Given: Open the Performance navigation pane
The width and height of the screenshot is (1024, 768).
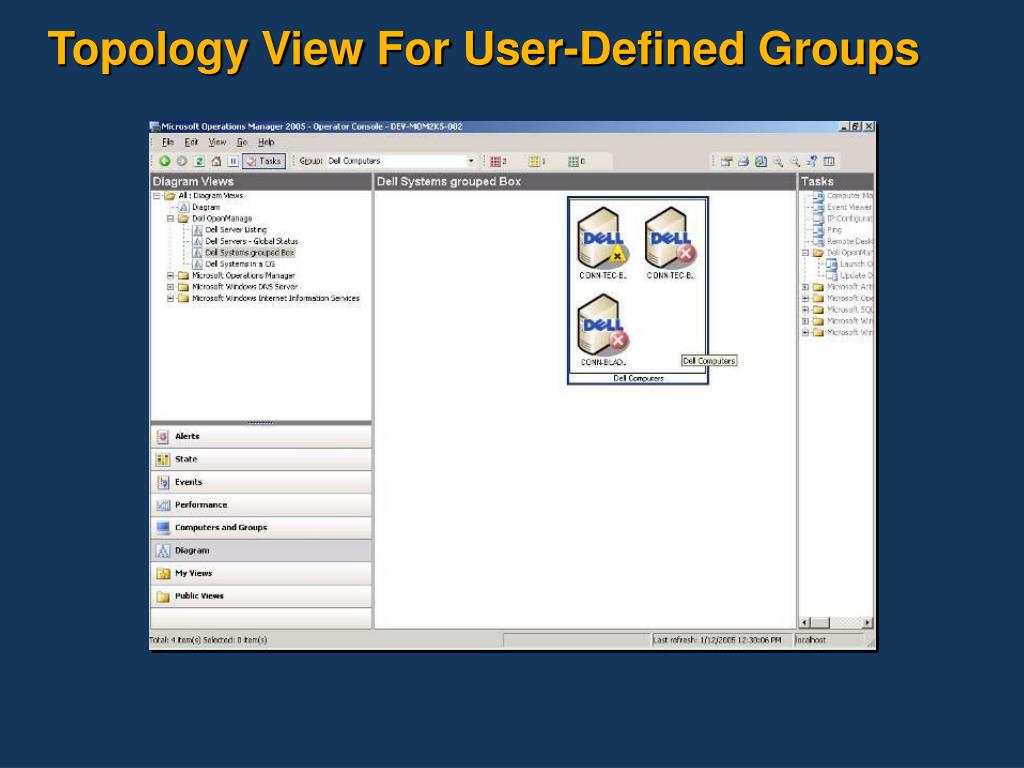Looking at the screenshot, I should pos(261,505).
